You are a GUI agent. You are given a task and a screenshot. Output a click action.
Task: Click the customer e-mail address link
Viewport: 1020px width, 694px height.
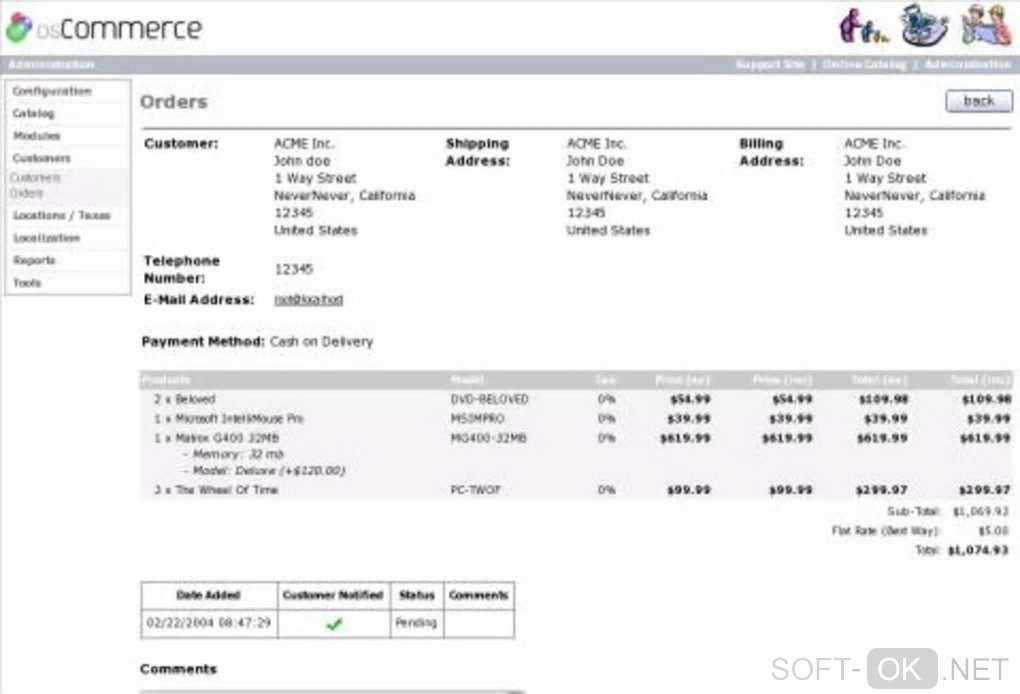coord(308,300)
